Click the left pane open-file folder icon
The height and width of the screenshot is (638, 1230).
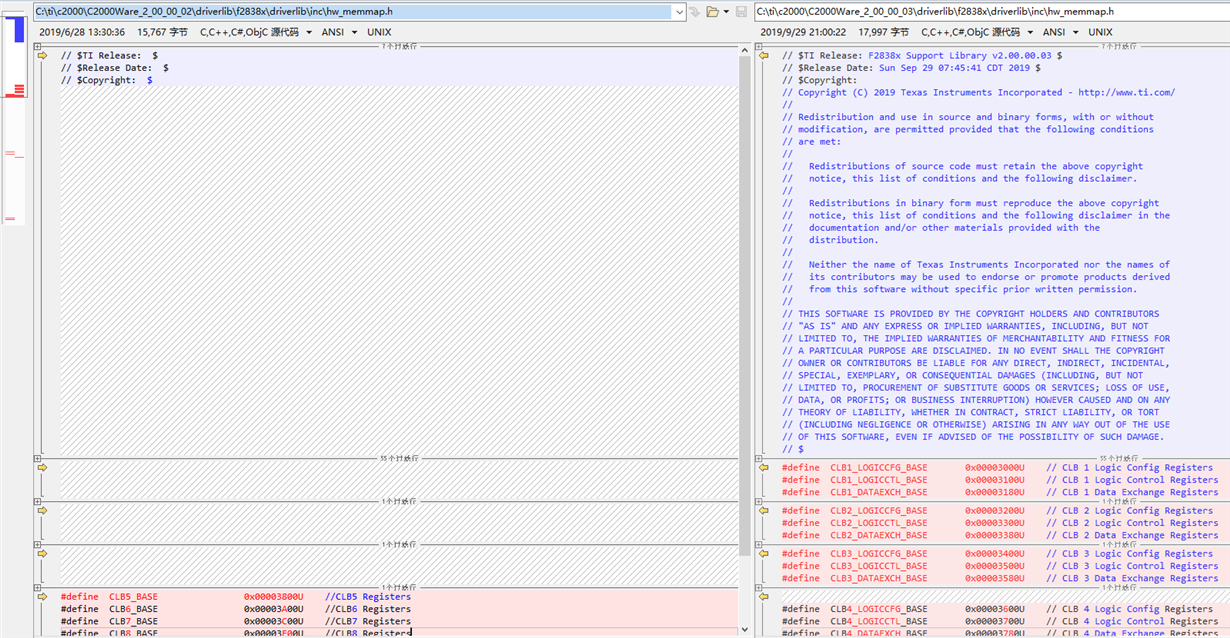[712, 12]
